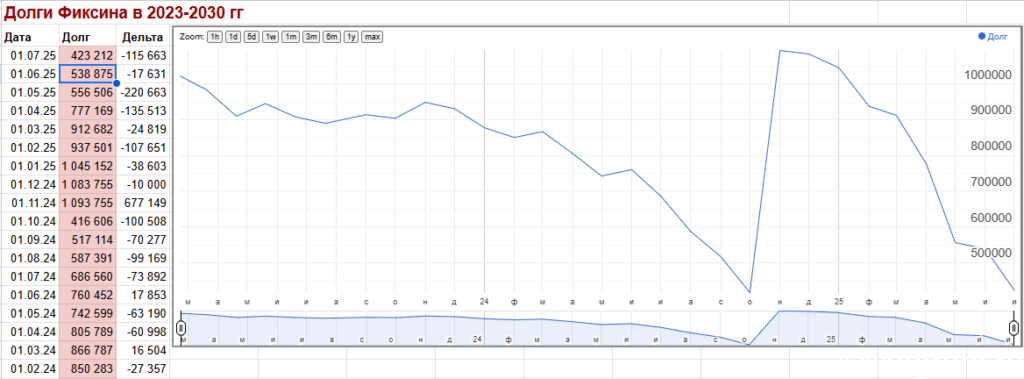
Task: Set chart zoom to 3m
Action: point(311,37)
